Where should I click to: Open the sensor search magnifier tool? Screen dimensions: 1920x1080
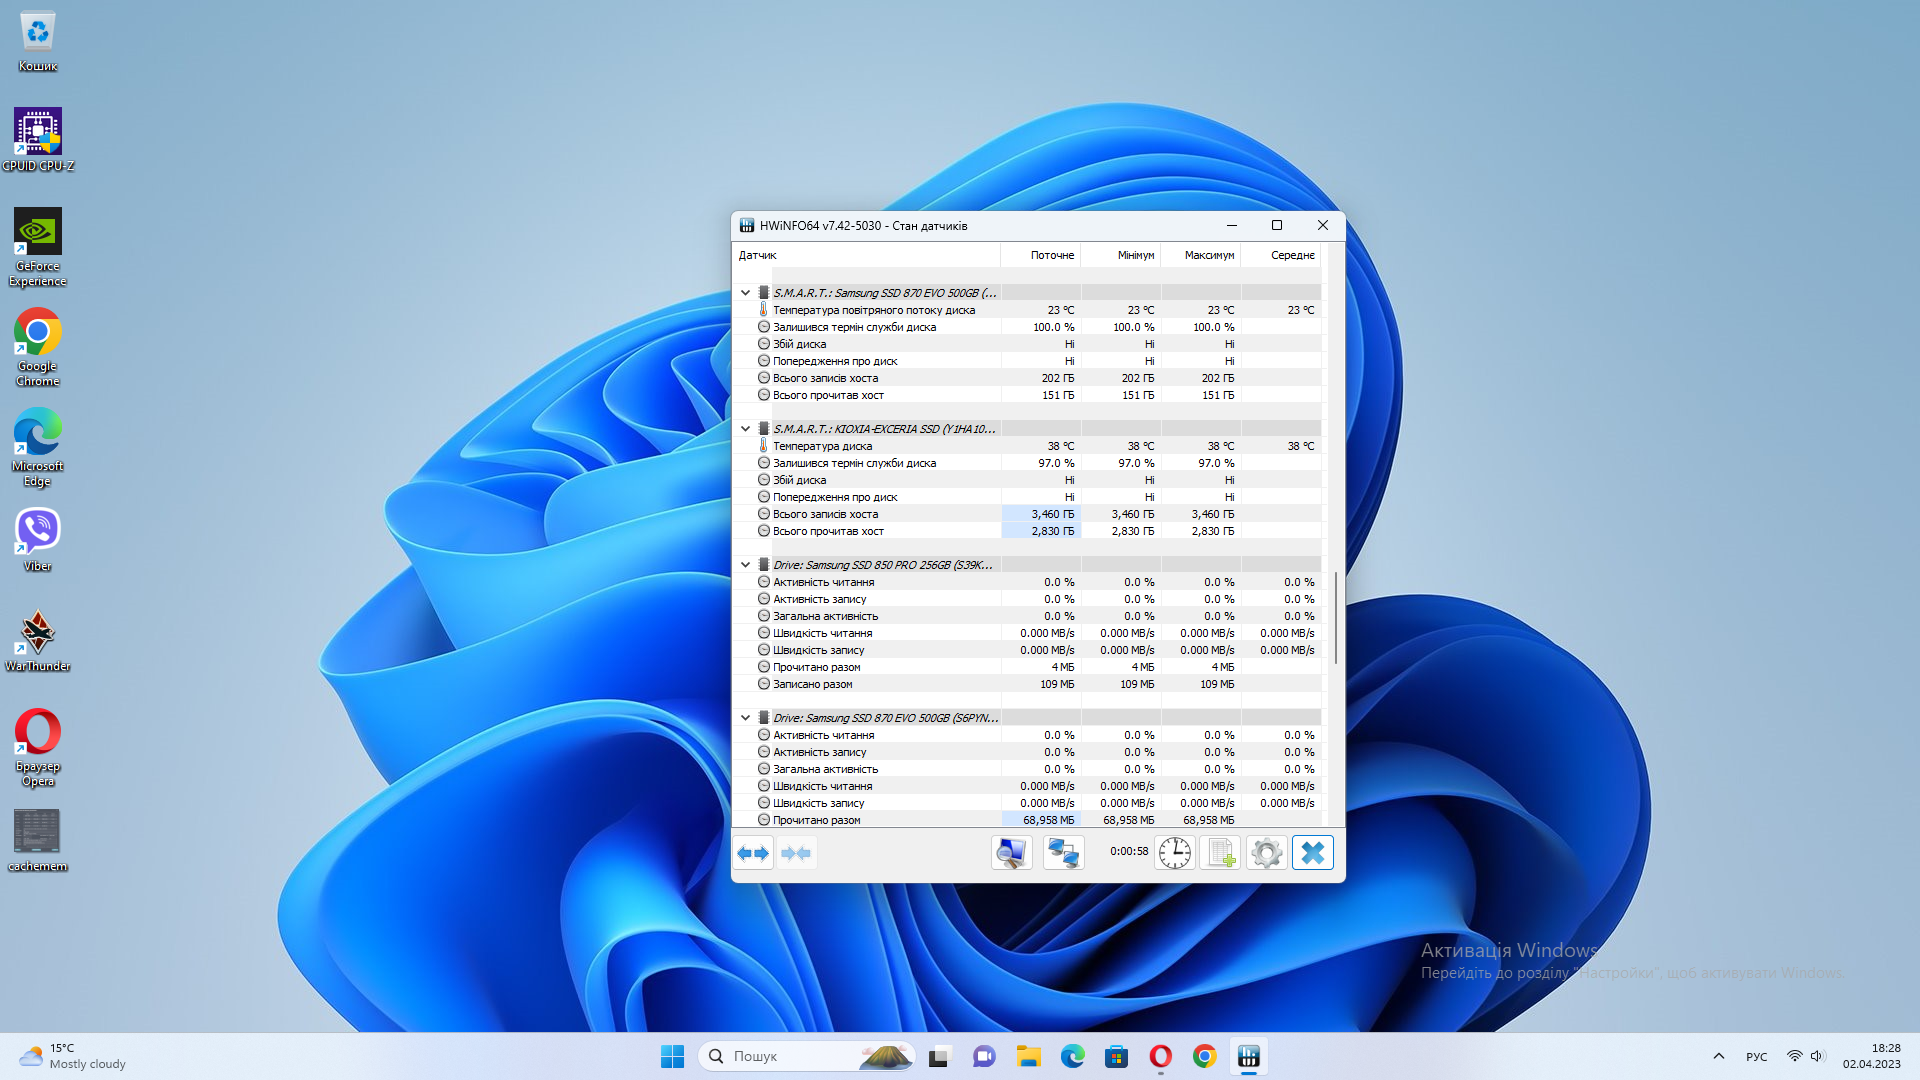(1011, 853)
